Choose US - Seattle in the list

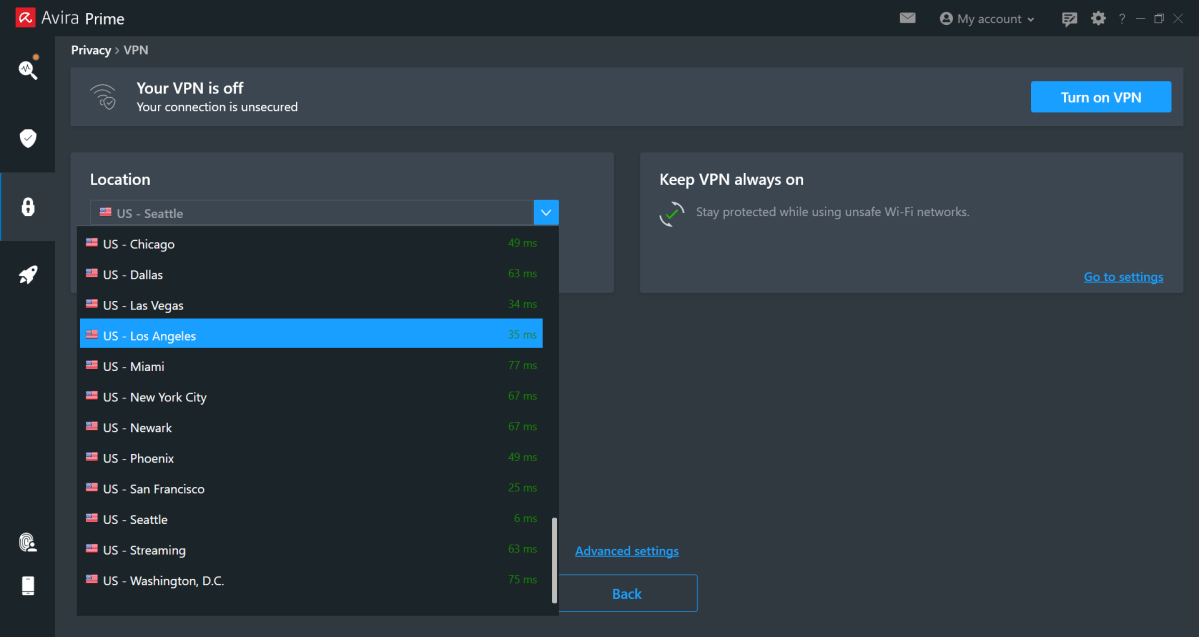[311, 518]
